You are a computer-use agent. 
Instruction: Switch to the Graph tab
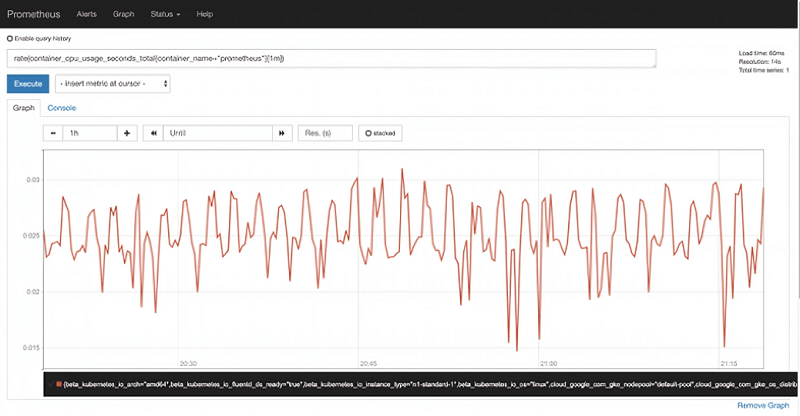tap(23, 108)
